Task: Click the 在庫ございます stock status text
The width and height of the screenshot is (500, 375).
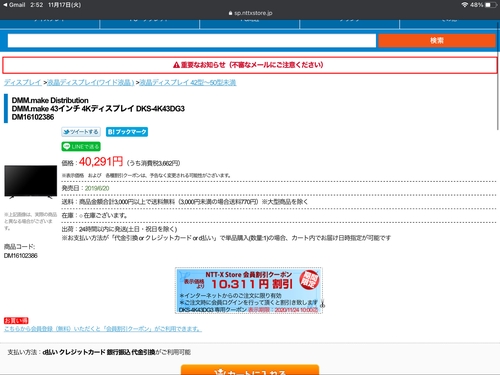Action: (x=105, y=215)
